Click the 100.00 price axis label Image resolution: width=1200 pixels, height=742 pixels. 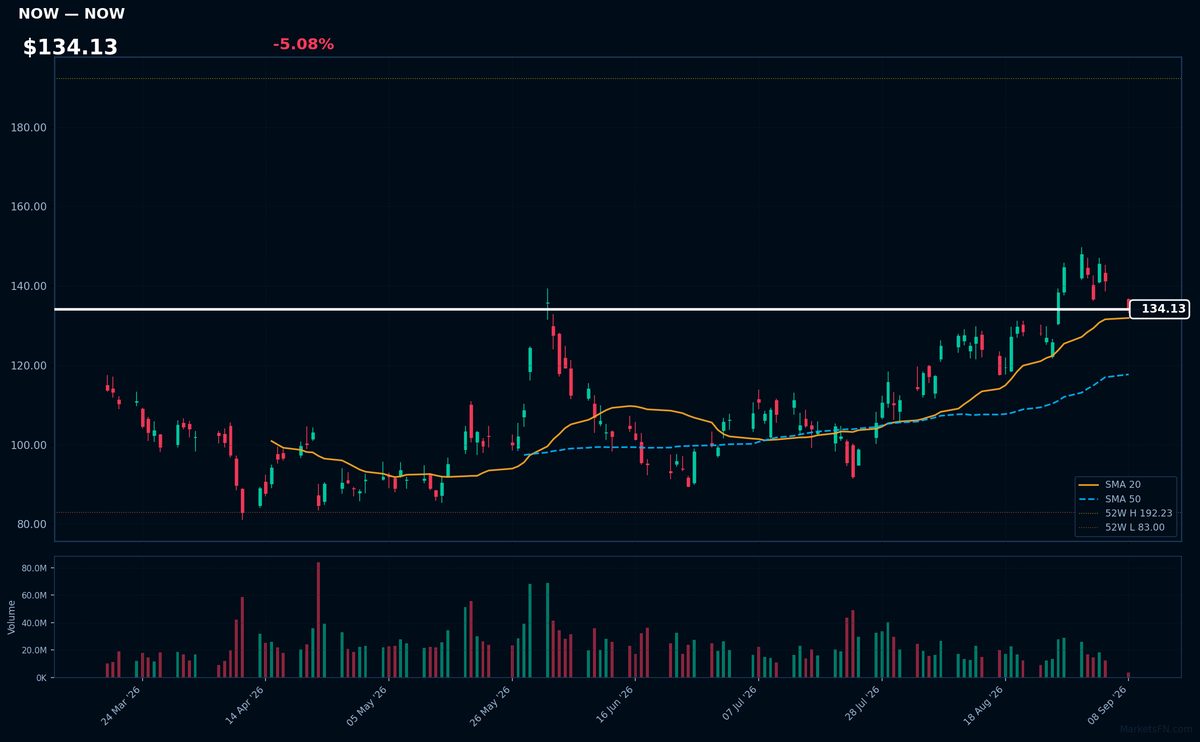tap(30, 445)
